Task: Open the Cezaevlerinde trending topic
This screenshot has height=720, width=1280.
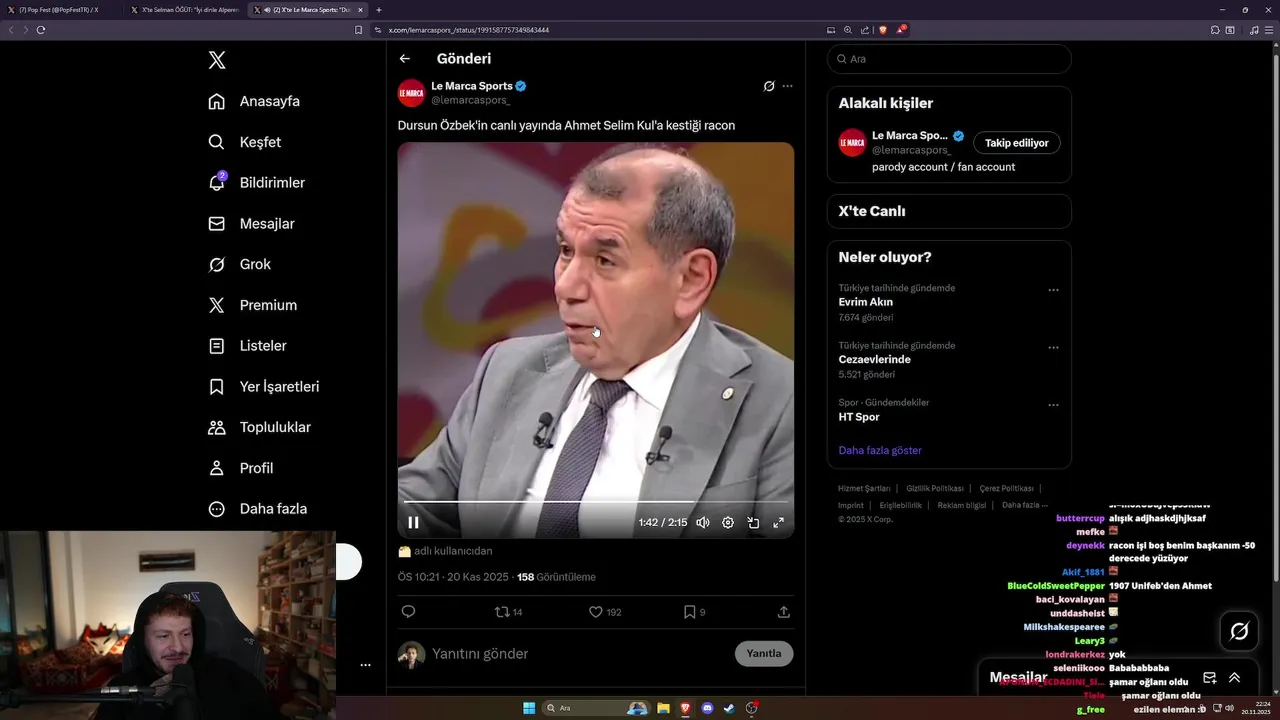Action: point(875,359)
